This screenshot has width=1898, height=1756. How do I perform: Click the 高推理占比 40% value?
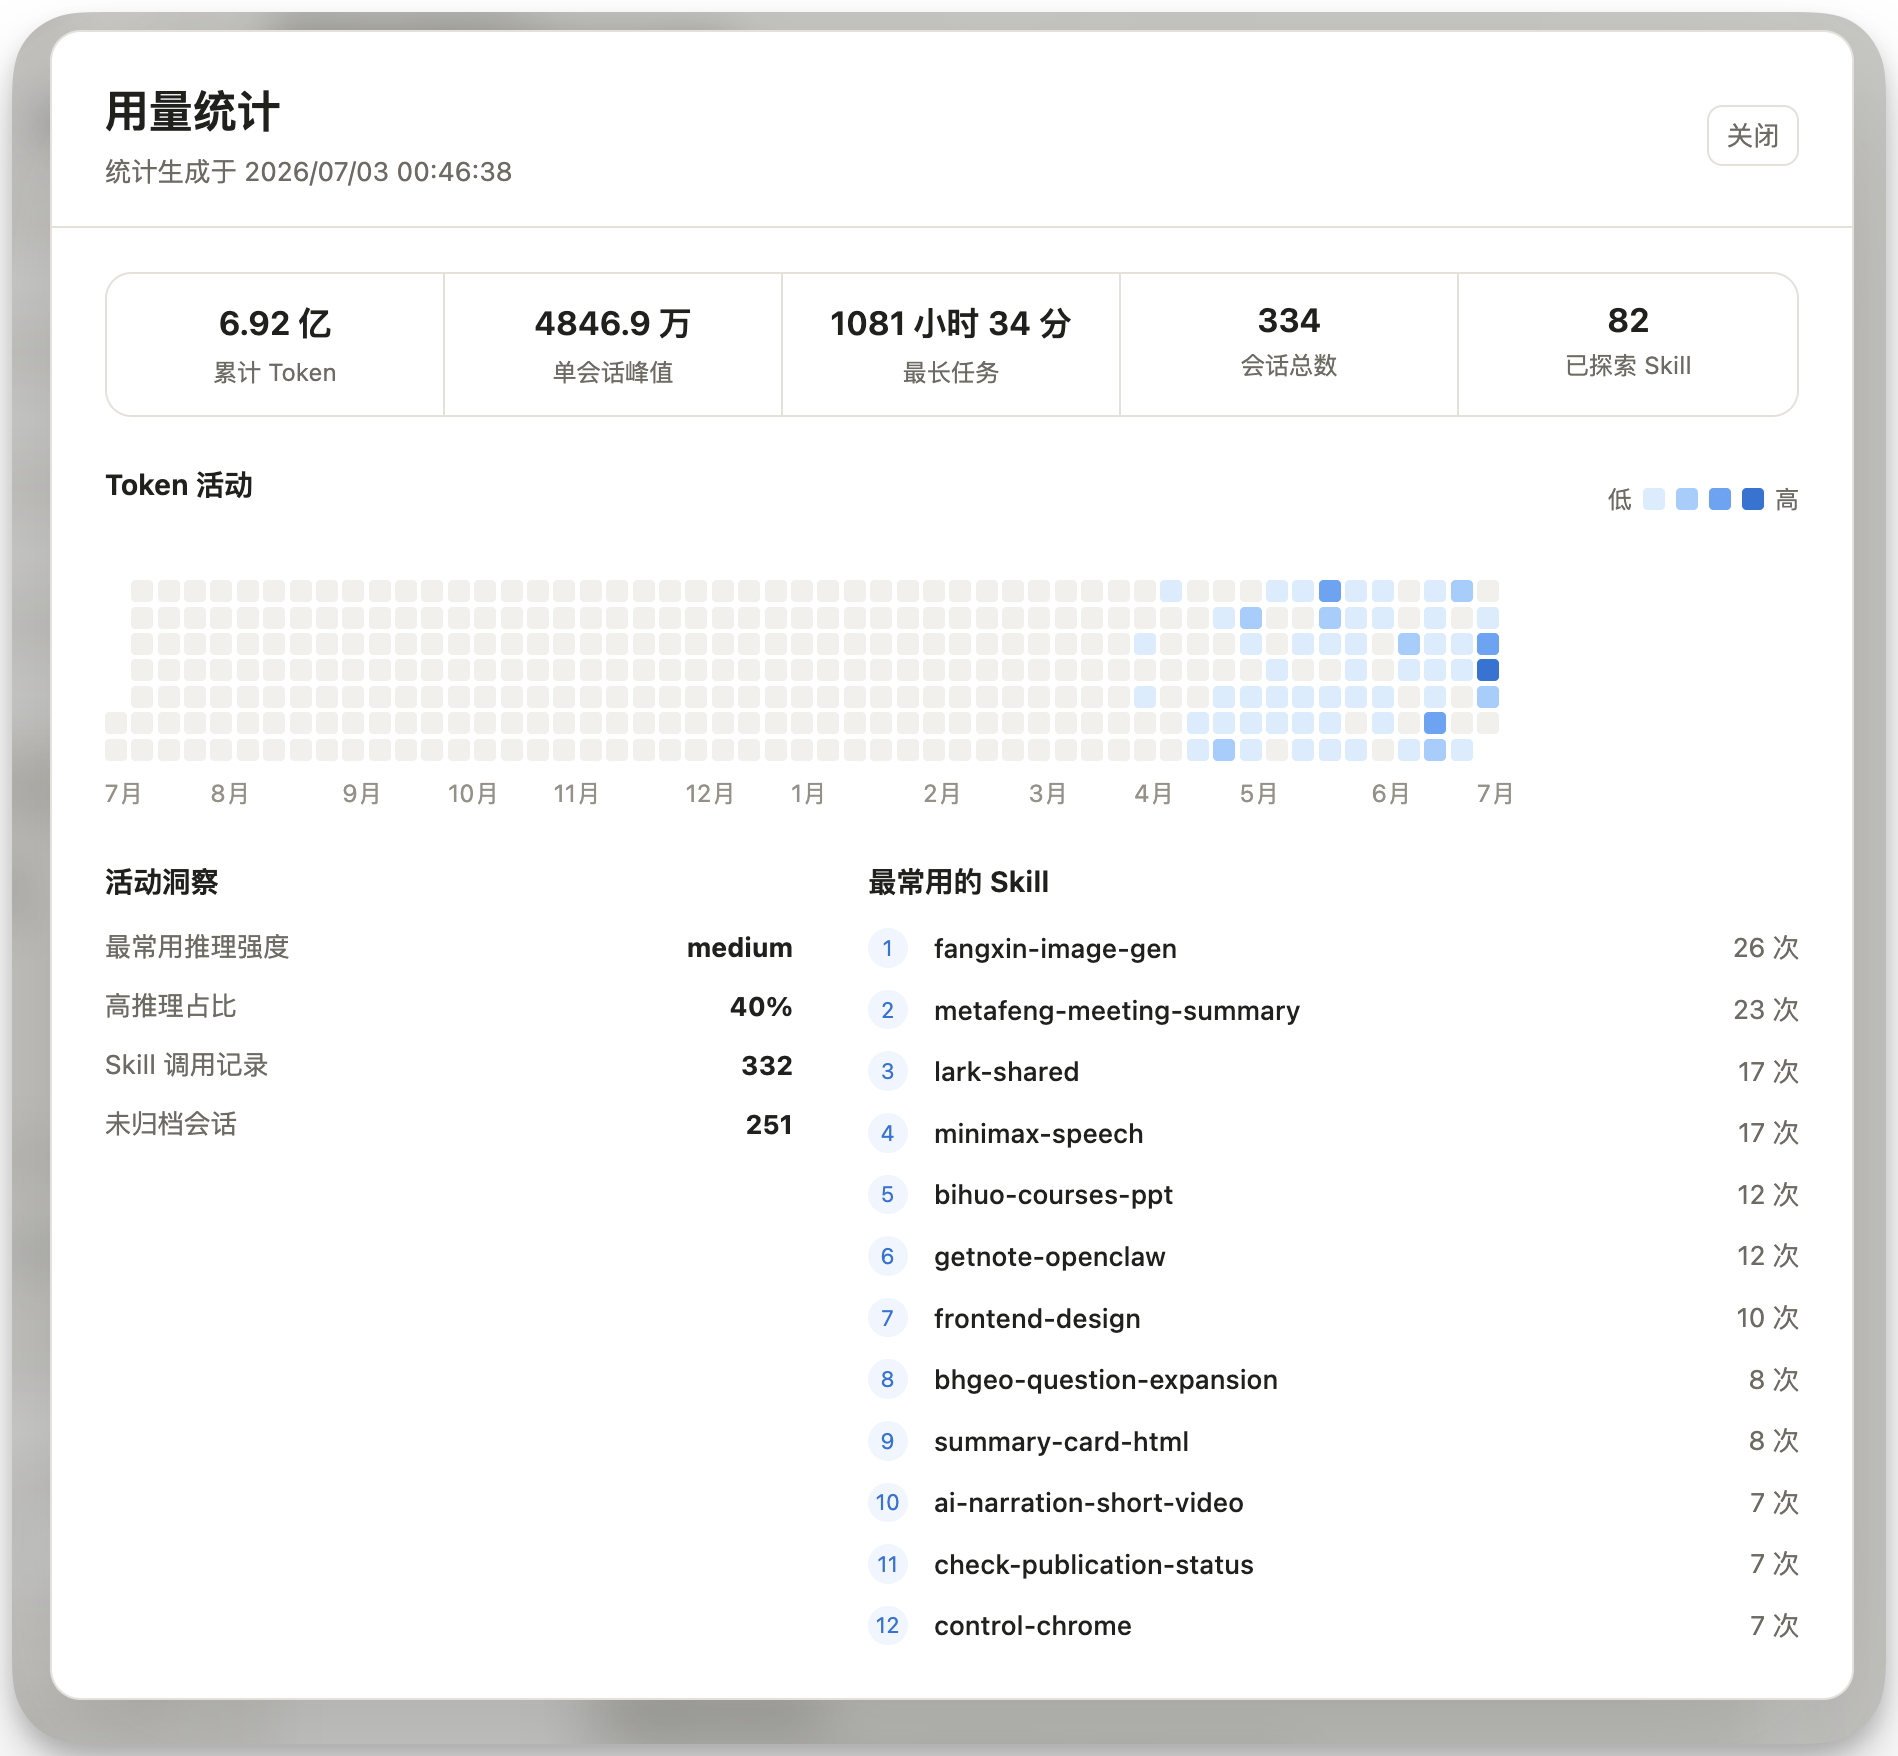pos(761,1007)
